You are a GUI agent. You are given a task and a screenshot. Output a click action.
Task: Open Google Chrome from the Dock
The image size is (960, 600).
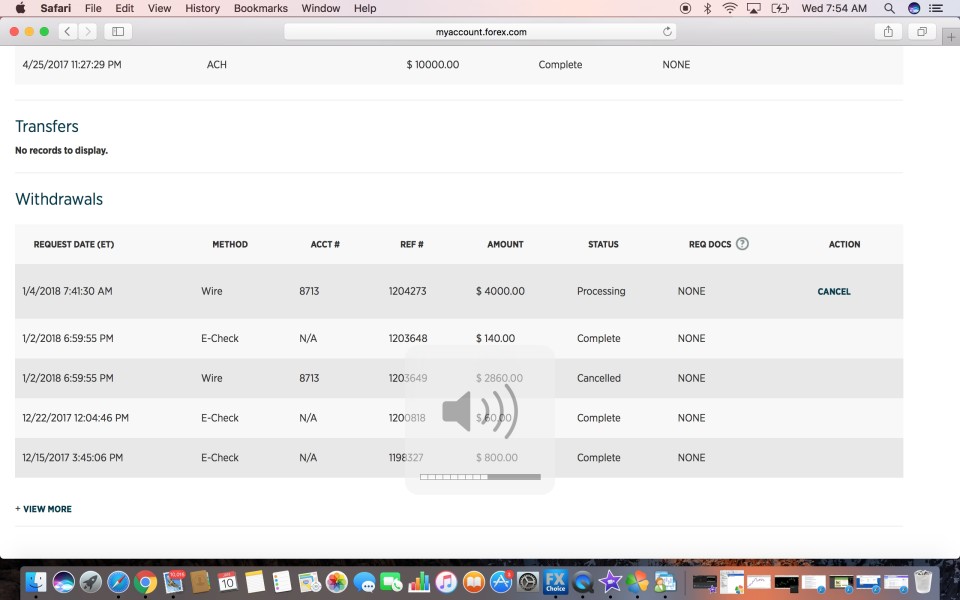[x=146, y=582]
